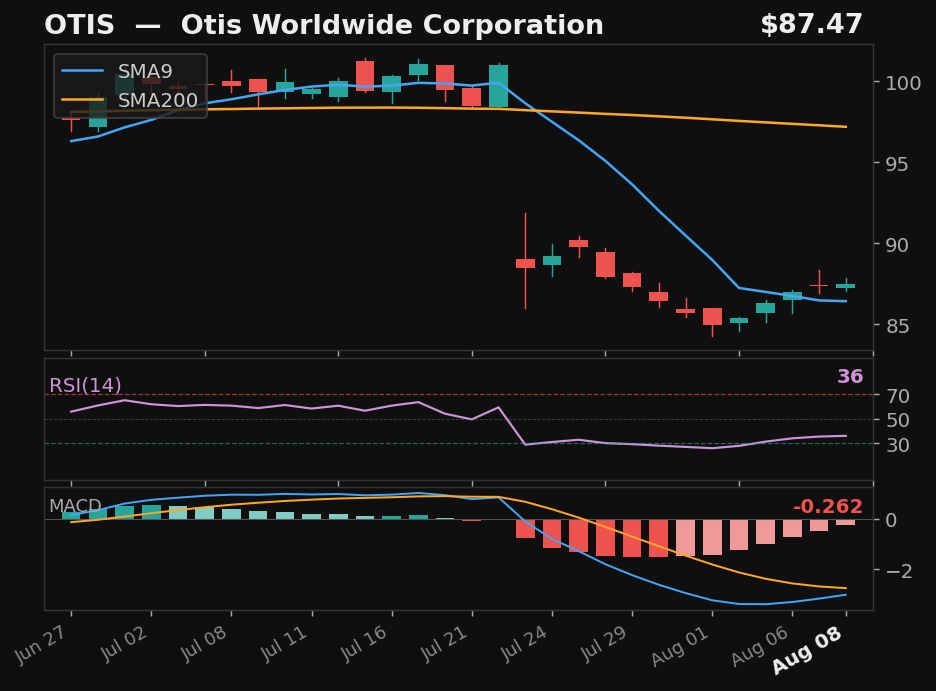Click the Aug 06 date label
936x691 pixels.
[760, 646]
